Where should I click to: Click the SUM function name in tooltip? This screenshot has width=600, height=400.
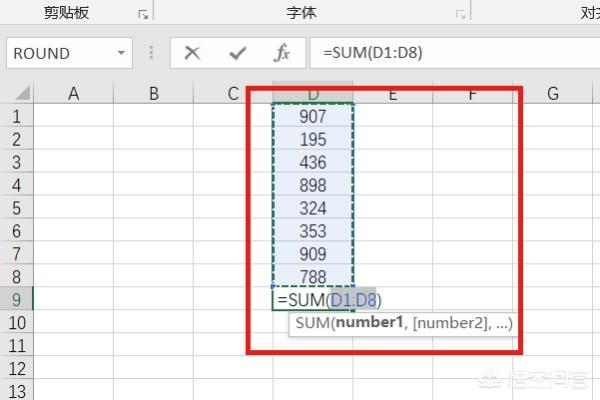(x=313, y=323)
